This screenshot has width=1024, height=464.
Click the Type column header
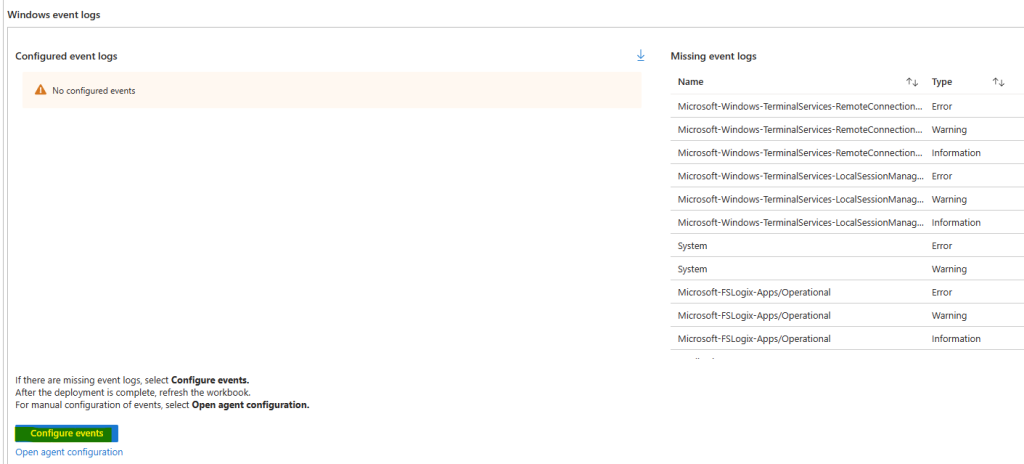(x=942, y=82)
